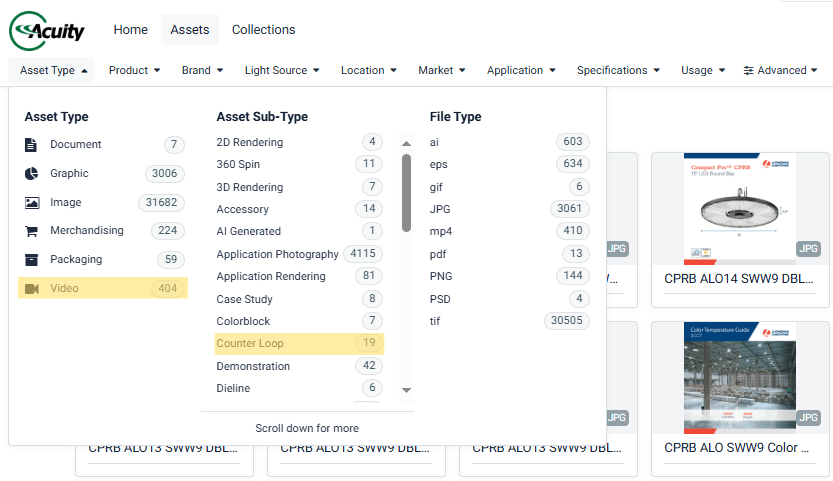This screenshot has height=481, width=833.
Task: Click the Acuity logo
Action: pos(48,31)
